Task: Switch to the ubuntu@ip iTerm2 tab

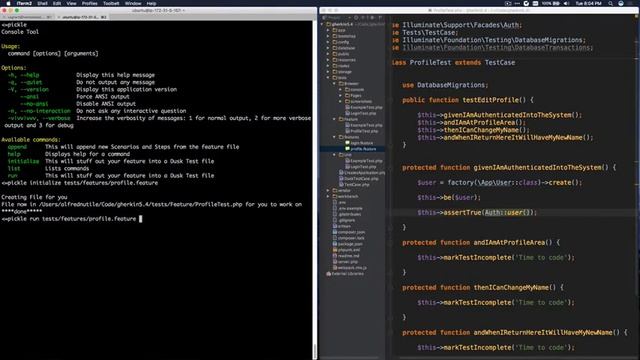Action: (x=82, y=17)
